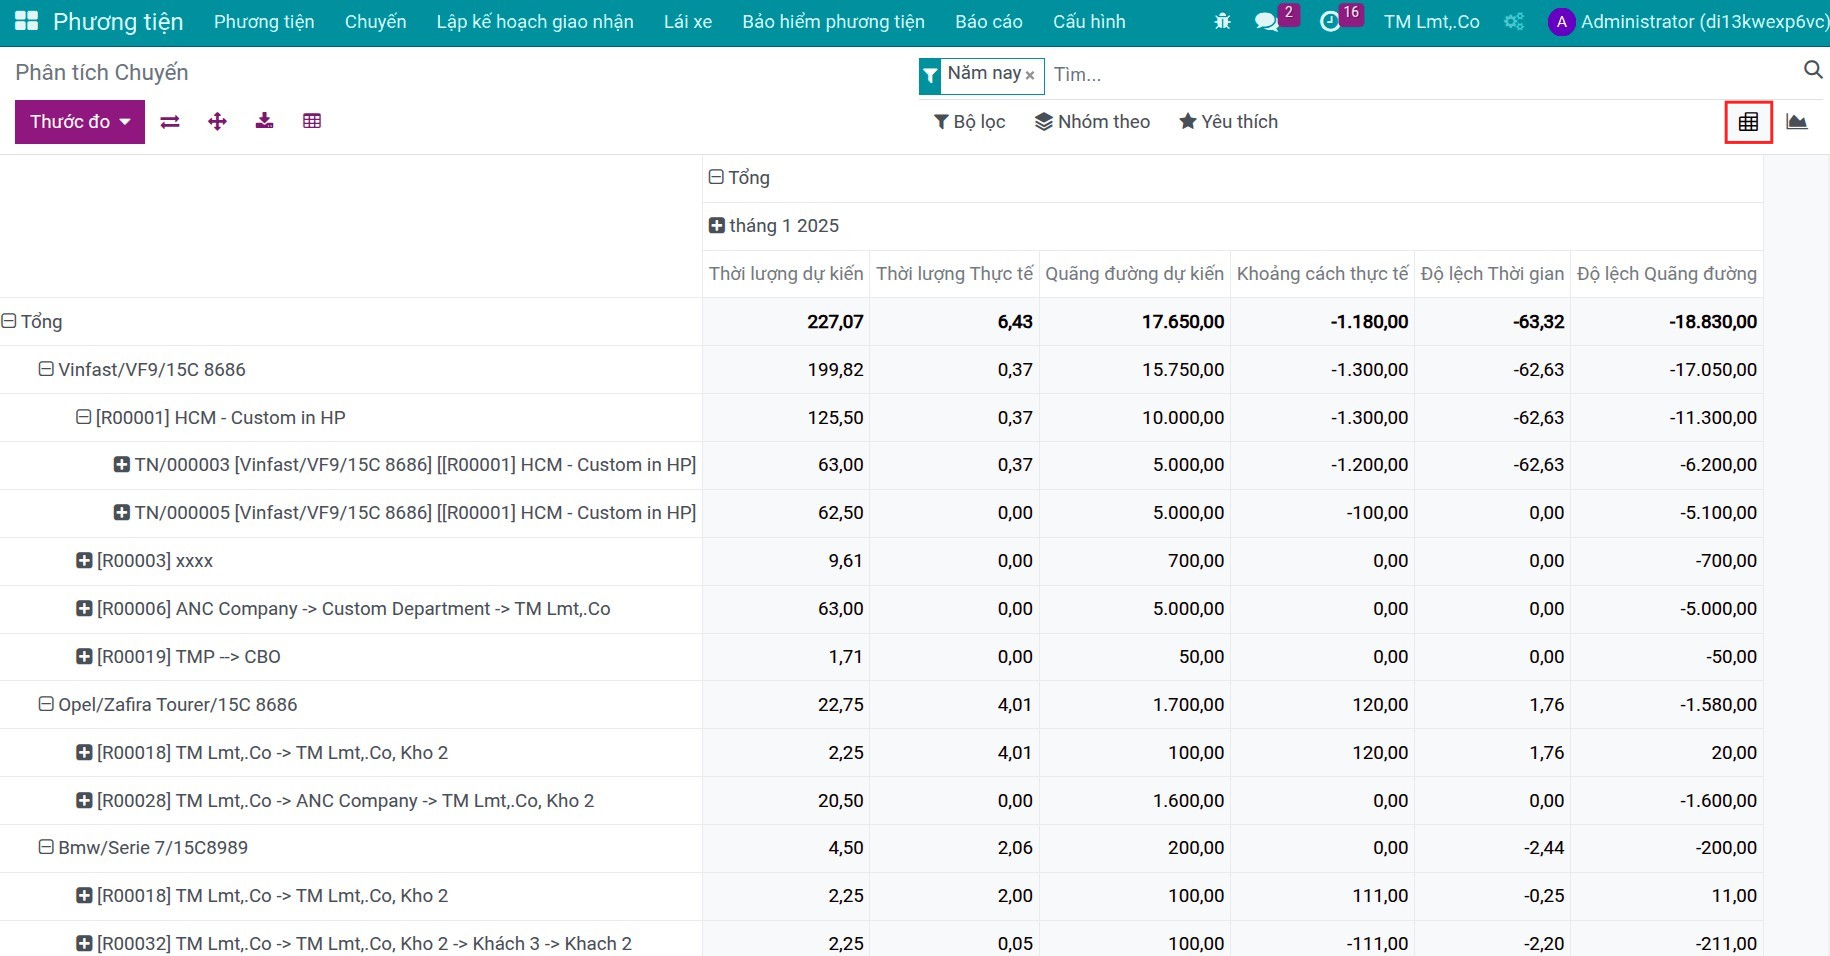Switch to pivot table view icon

click(1748, 122)
